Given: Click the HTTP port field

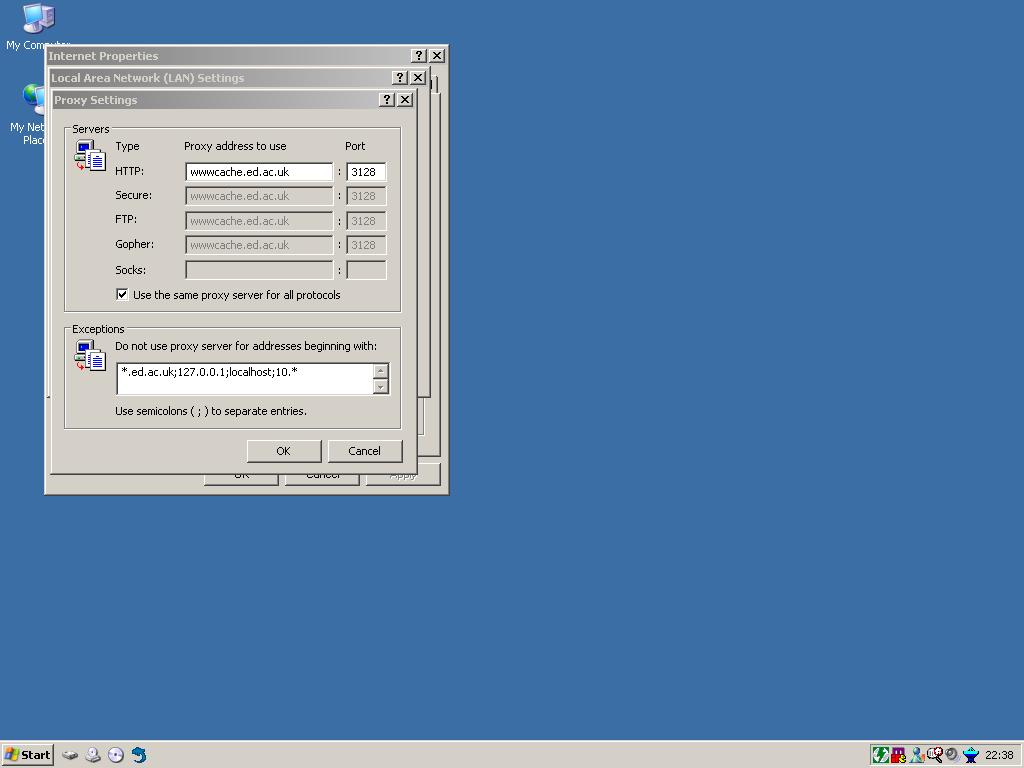Looking at the screenshot, I should (x=366, y=172).
